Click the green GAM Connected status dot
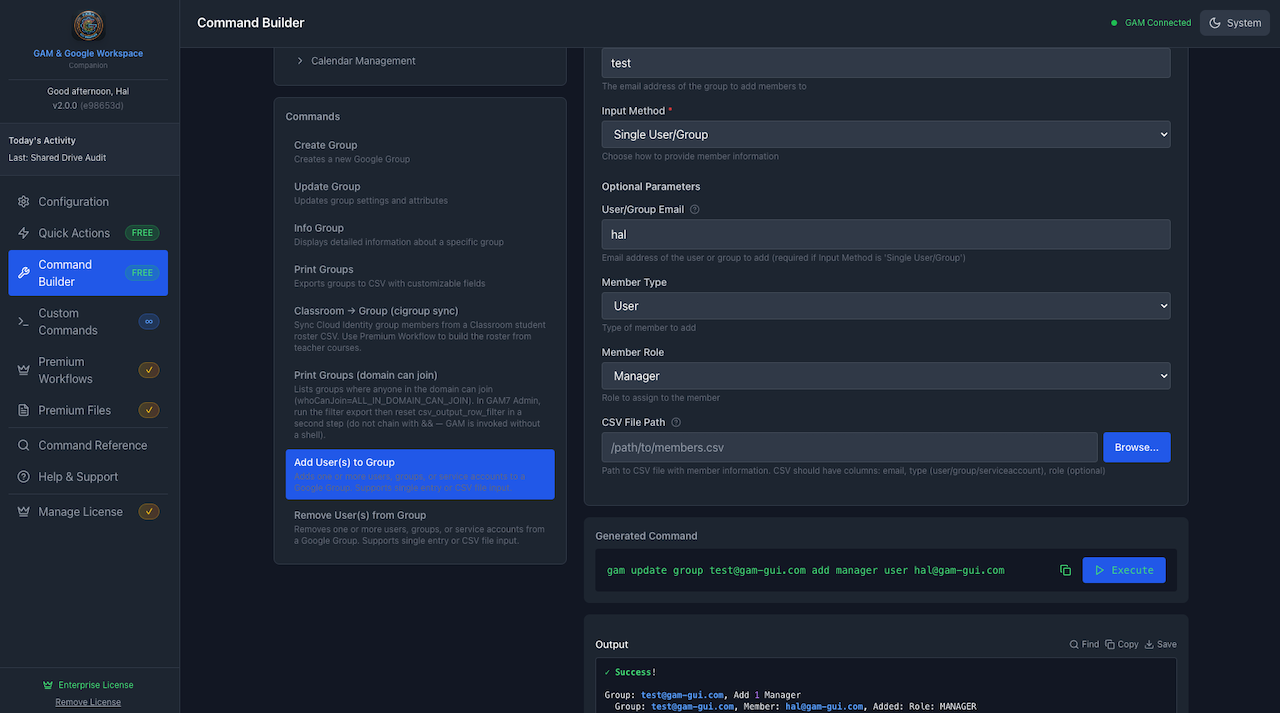The image size is (1280, 713). coord(1114,23)
